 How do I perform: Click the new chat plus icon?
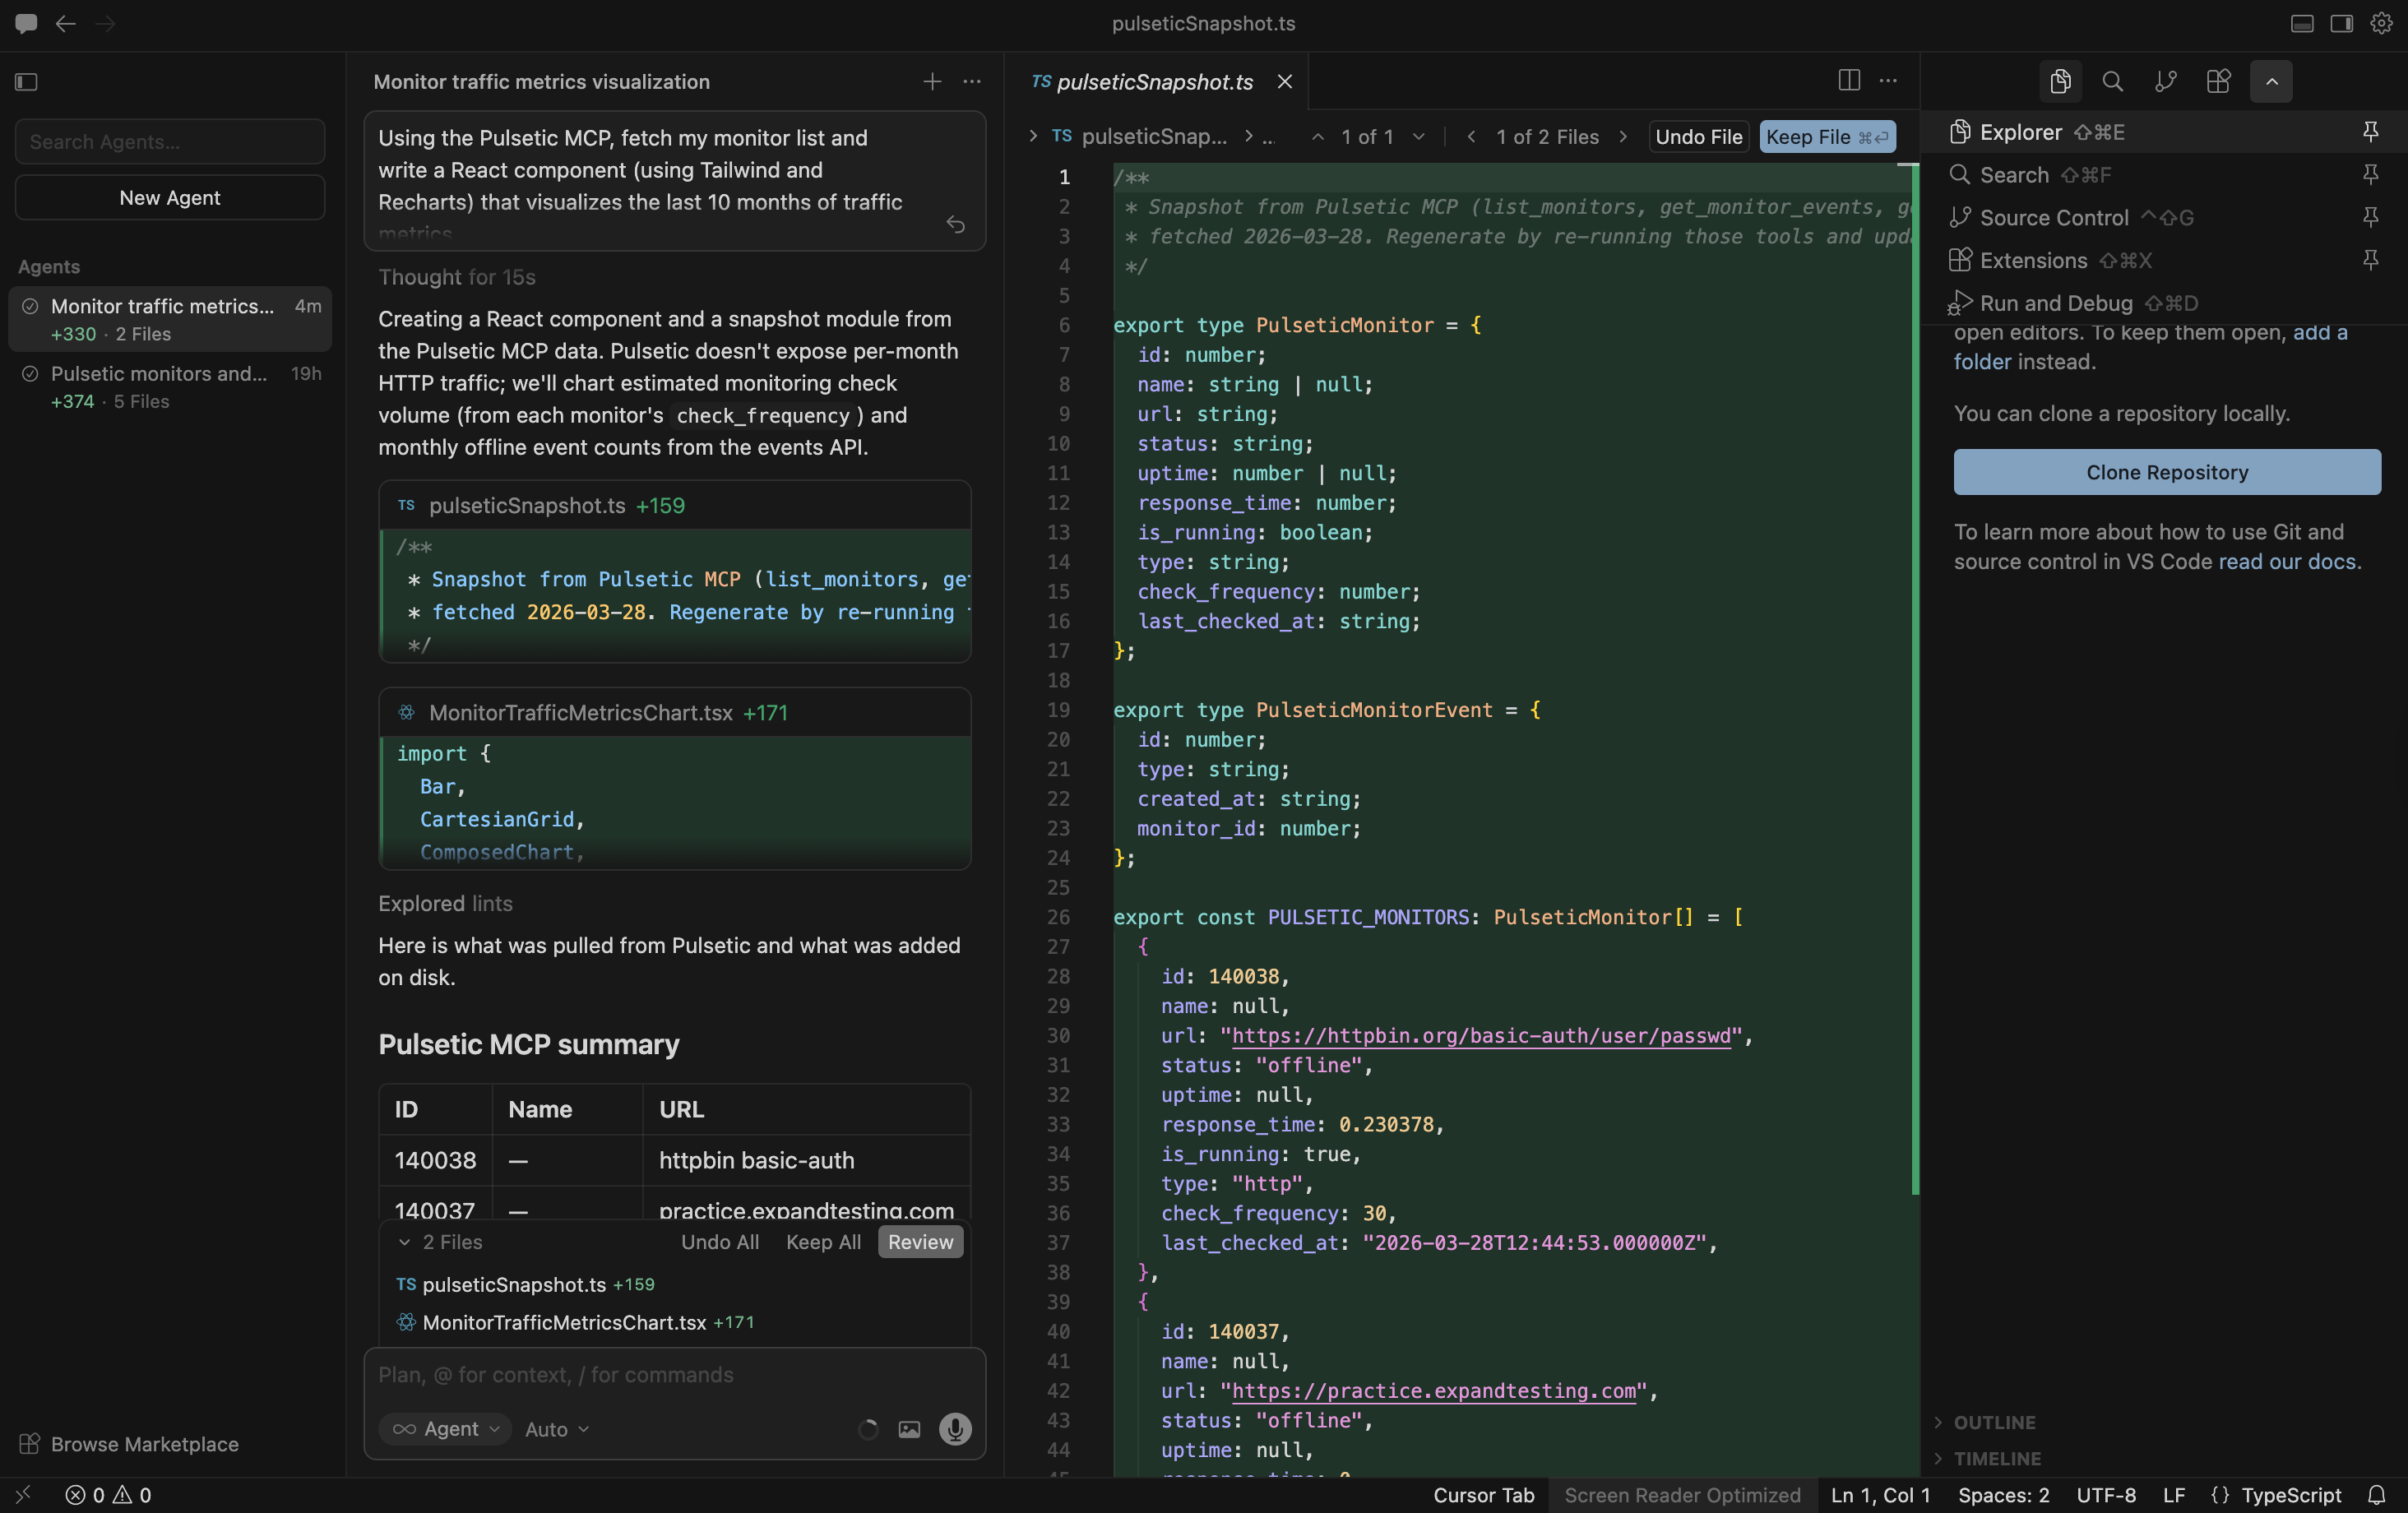click(x=931, y=81)
